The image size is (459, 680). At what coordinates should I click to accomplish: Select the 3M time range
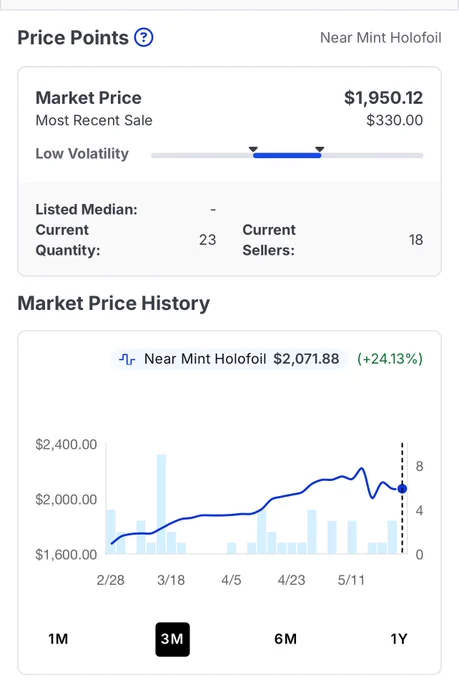coord(172,639)
